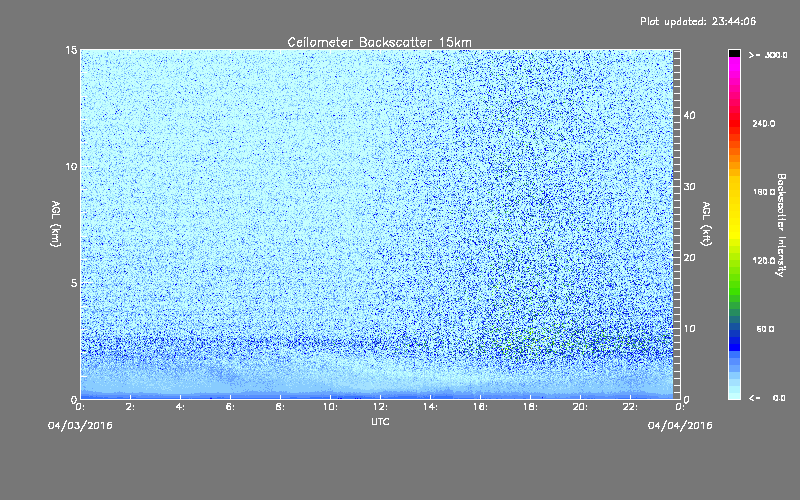
Task: Click the end date label 04/04/2016
Action: [x=680, y=426]
